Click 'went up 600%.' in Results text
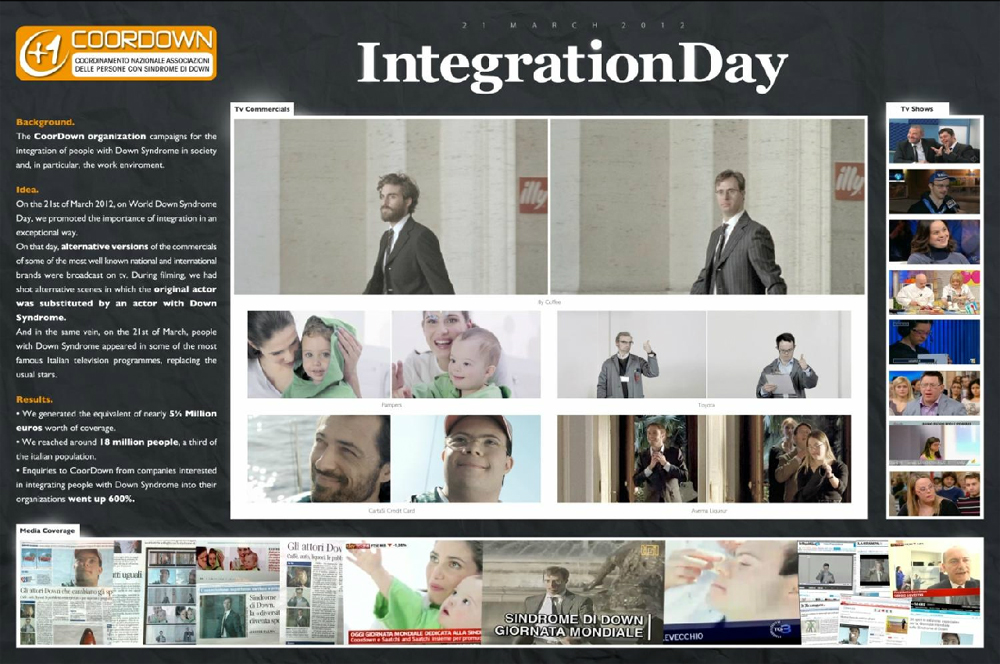This screenshot has height=664, width=1000. click(101, 499)
